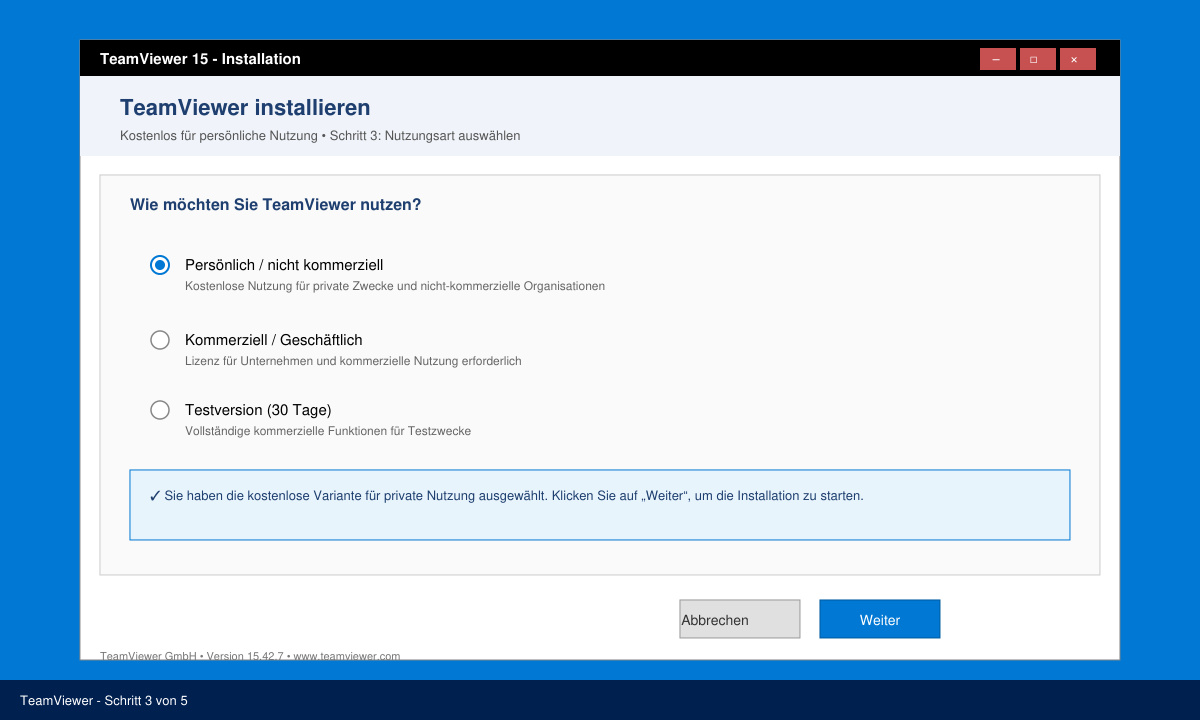
Task: Select the Persönlich / nicht kommerziell radio button
Action: (x=160, y=265)
